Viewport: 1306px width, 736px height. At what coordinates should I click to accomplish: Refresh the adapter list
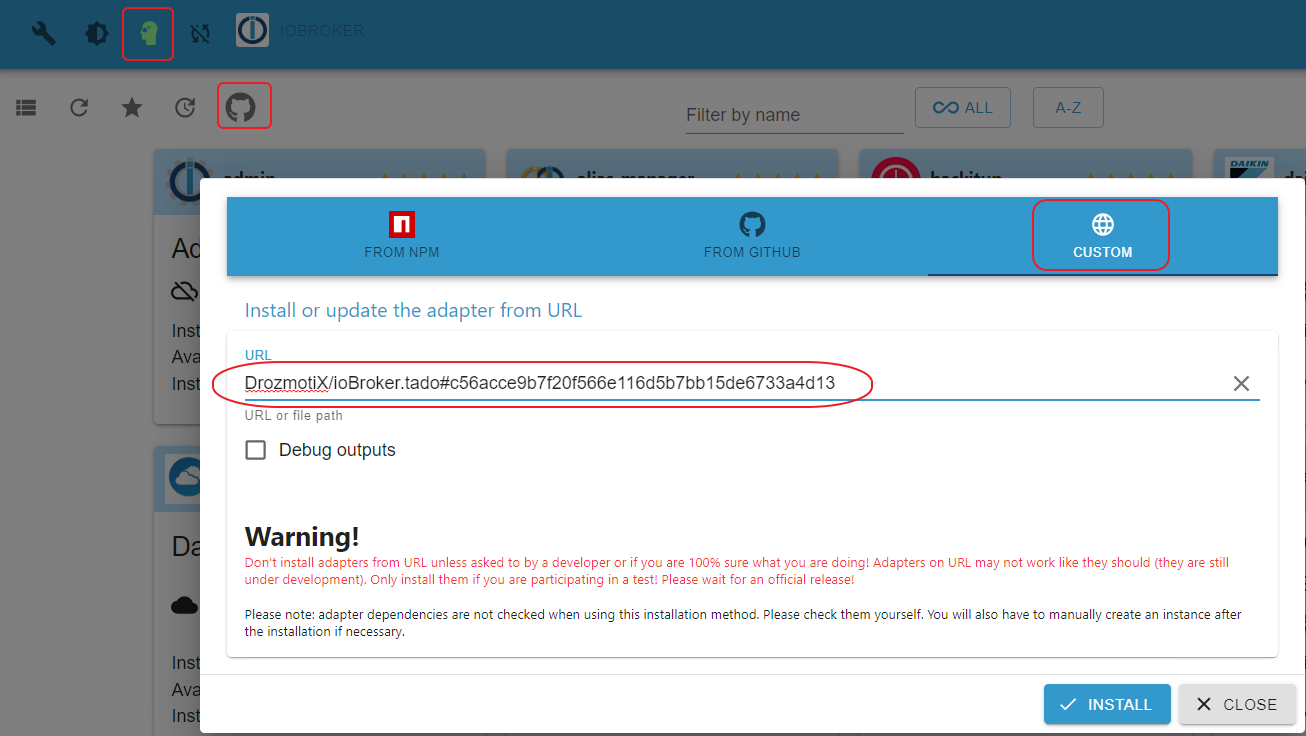[x=79, y=106]
